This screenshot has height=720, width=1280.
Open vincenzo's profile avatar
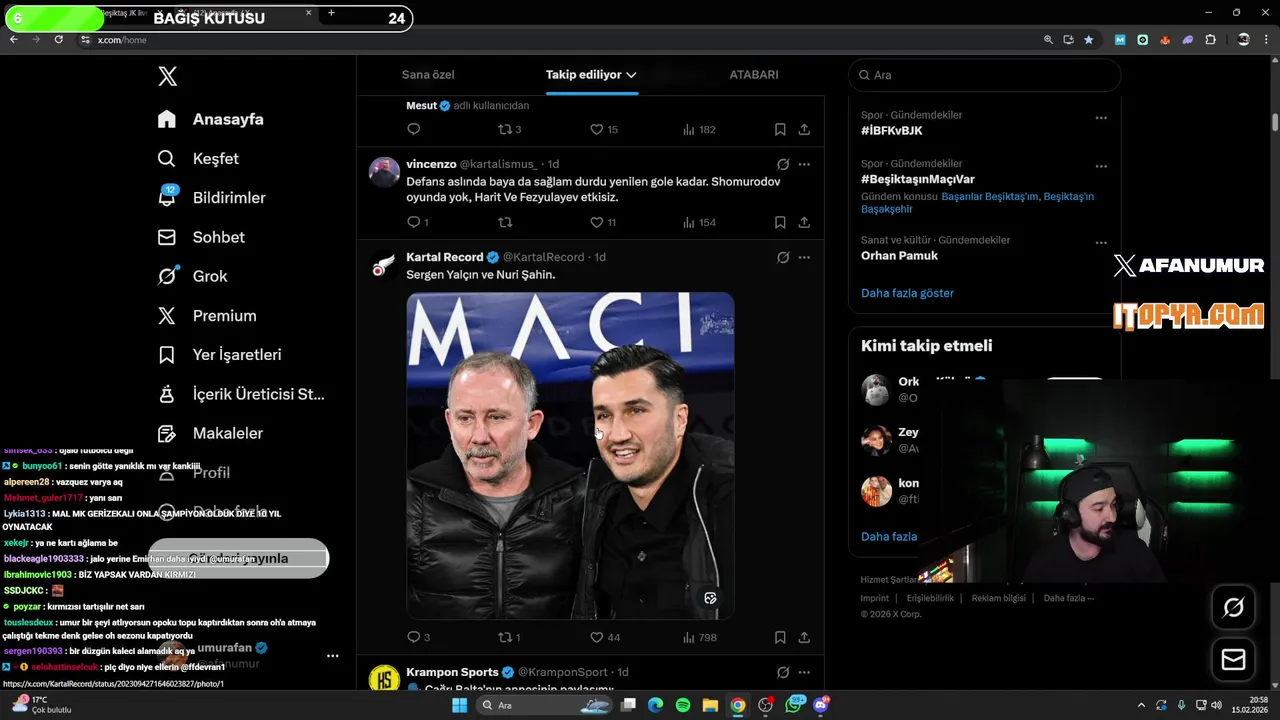(384, 172)
